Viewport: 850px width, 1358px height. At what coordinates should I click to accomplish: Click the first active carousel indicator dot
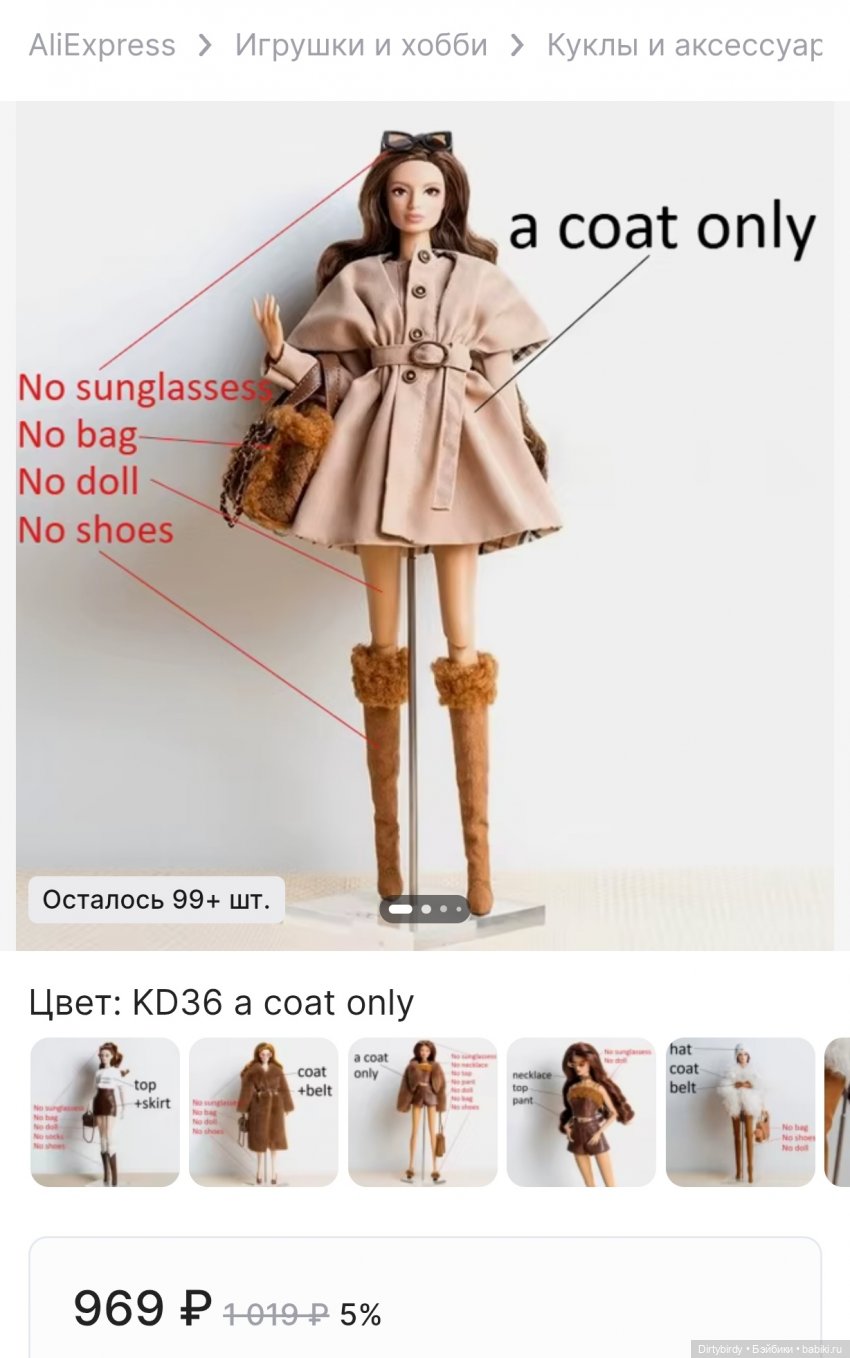click(x=400, y=909)
